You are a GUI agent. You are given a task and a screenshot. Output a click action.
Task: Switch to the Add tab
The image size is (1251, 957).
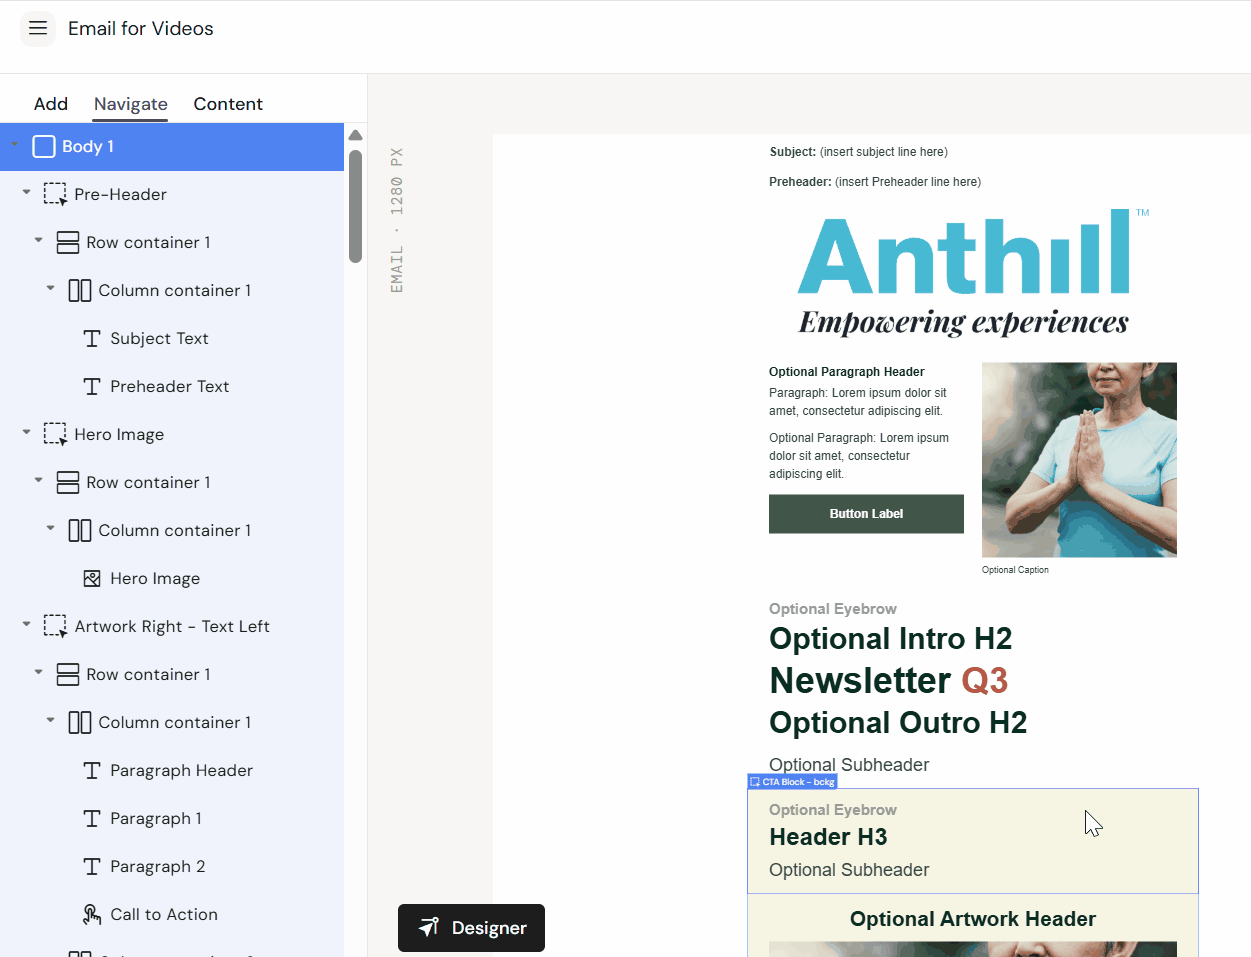coord(51,104)
